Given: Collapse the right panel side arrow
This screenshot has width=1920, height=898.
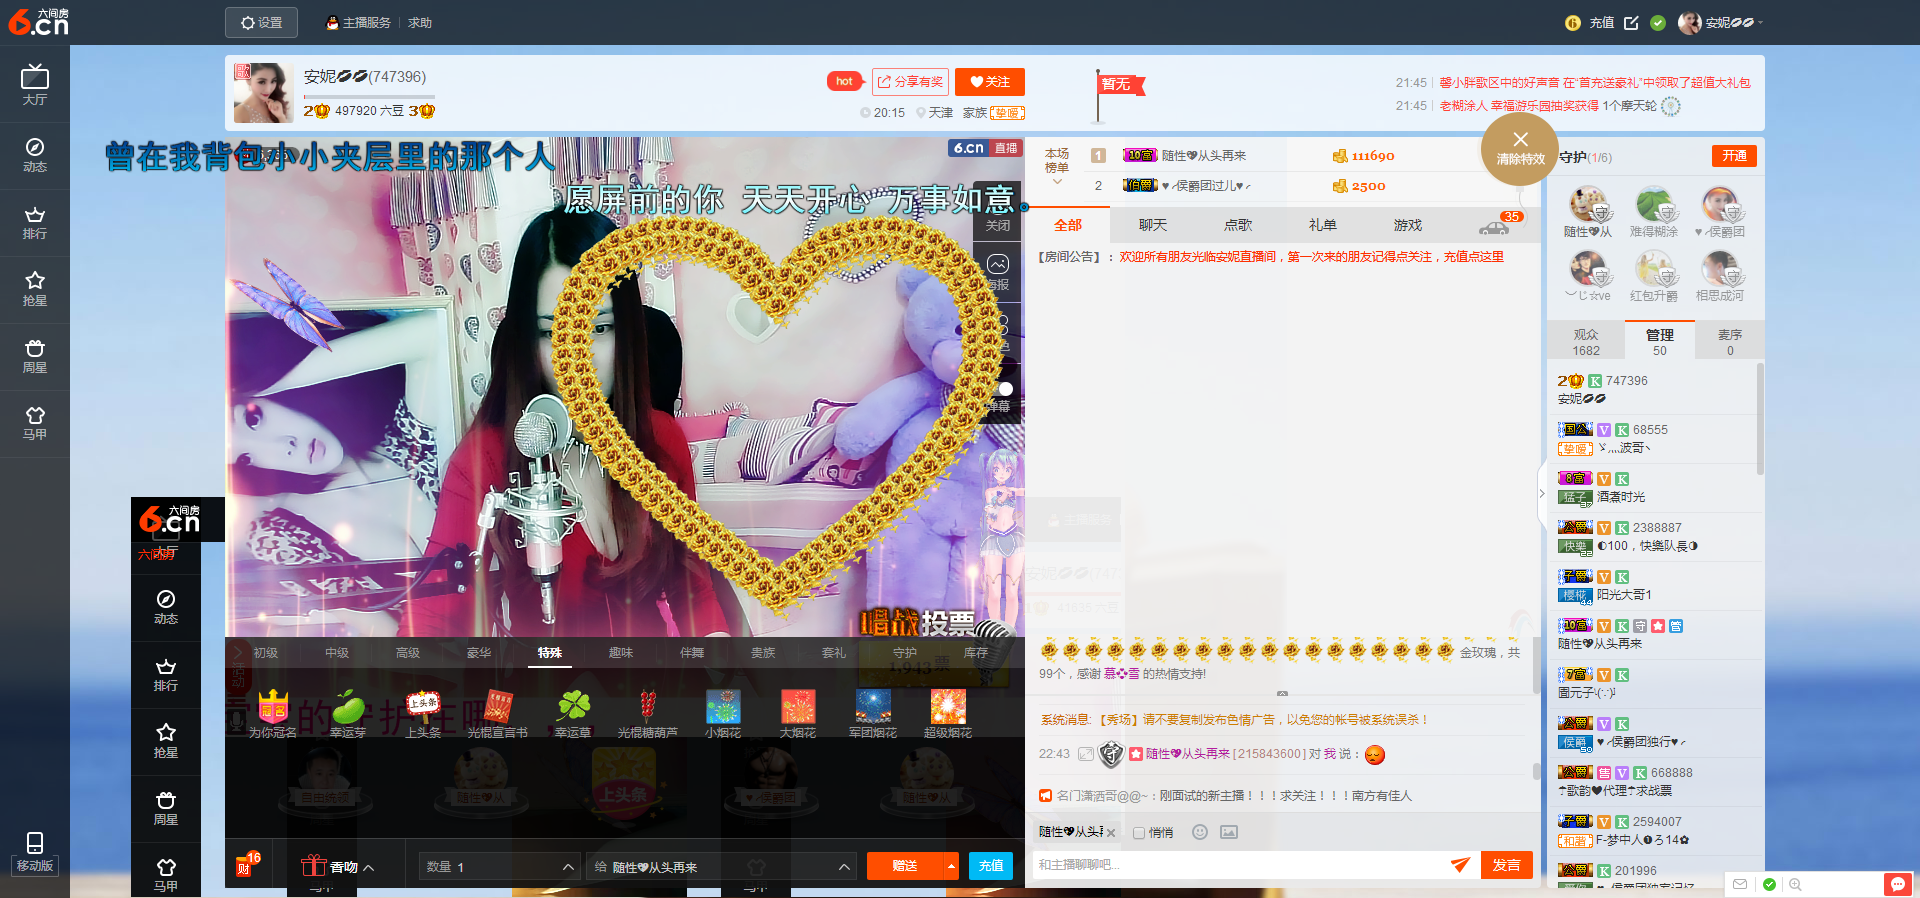Looking at the screenshot, I should point(1541,493).
